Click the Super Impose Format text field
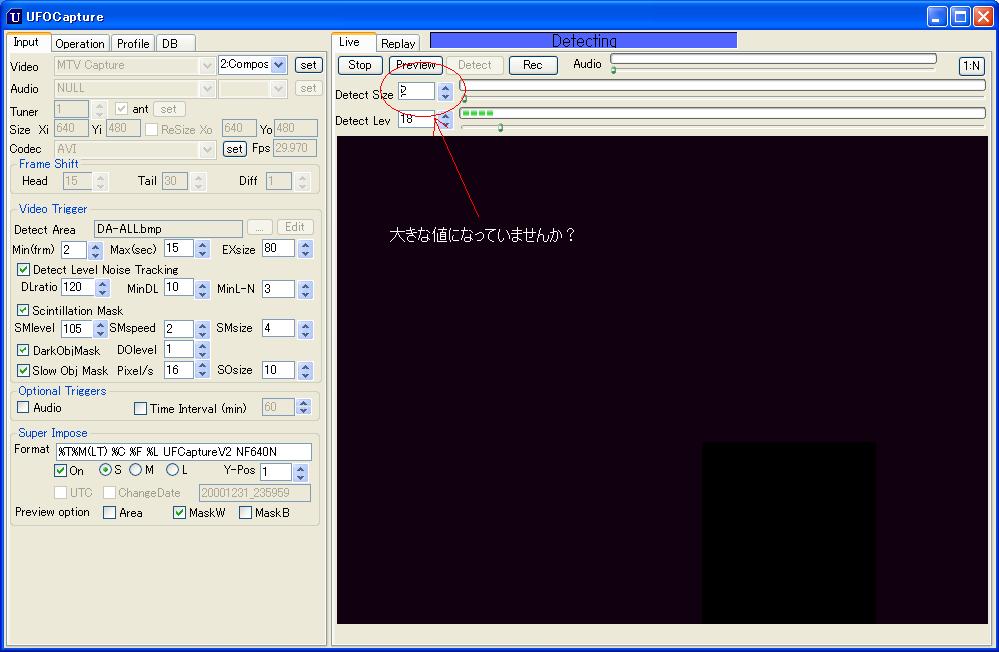The width and height of the screenshot is (999, 652). click(x=183, y=451)
